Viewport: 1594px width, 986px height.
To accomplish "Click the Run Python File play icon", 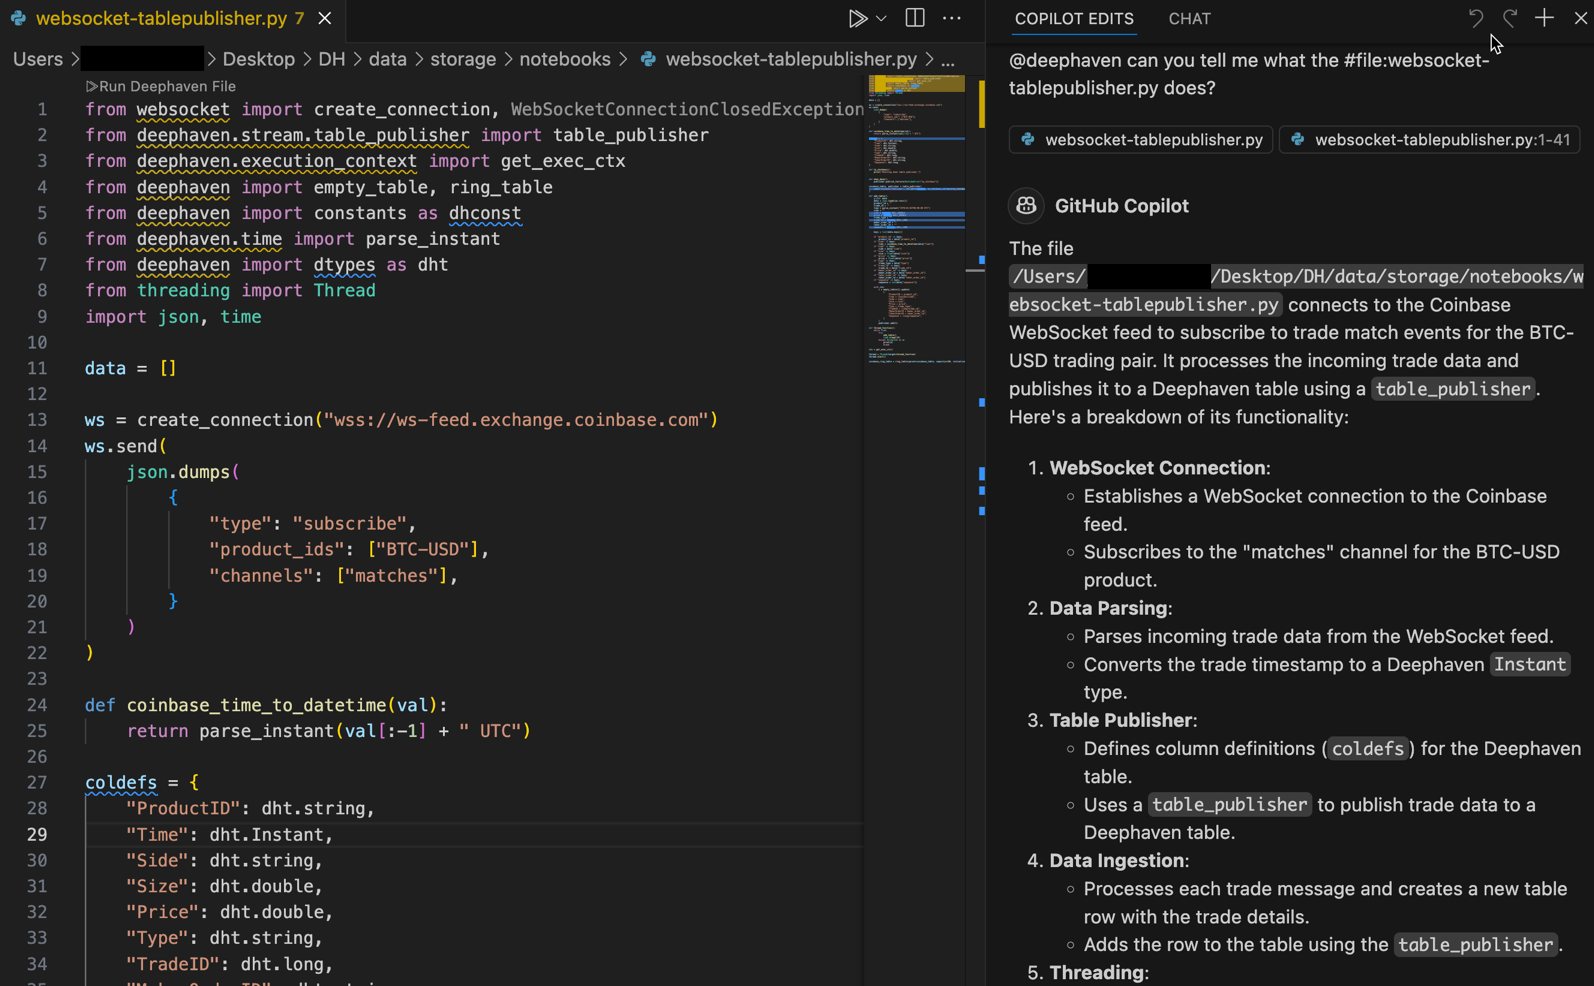I will [857, 19].
